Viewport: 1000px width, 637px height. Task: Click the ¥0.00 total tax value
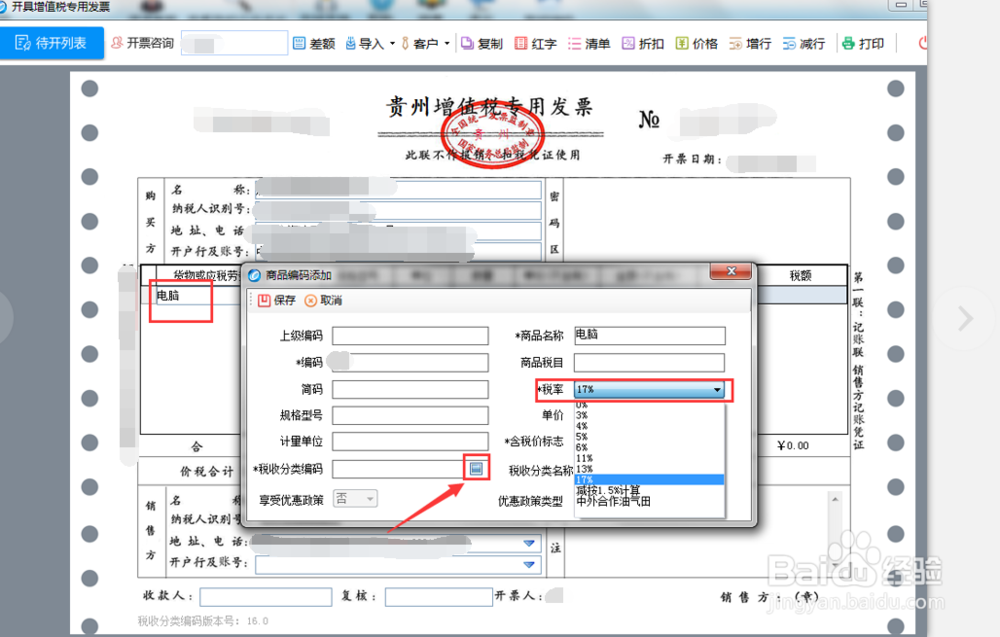[x=793, y=446]
